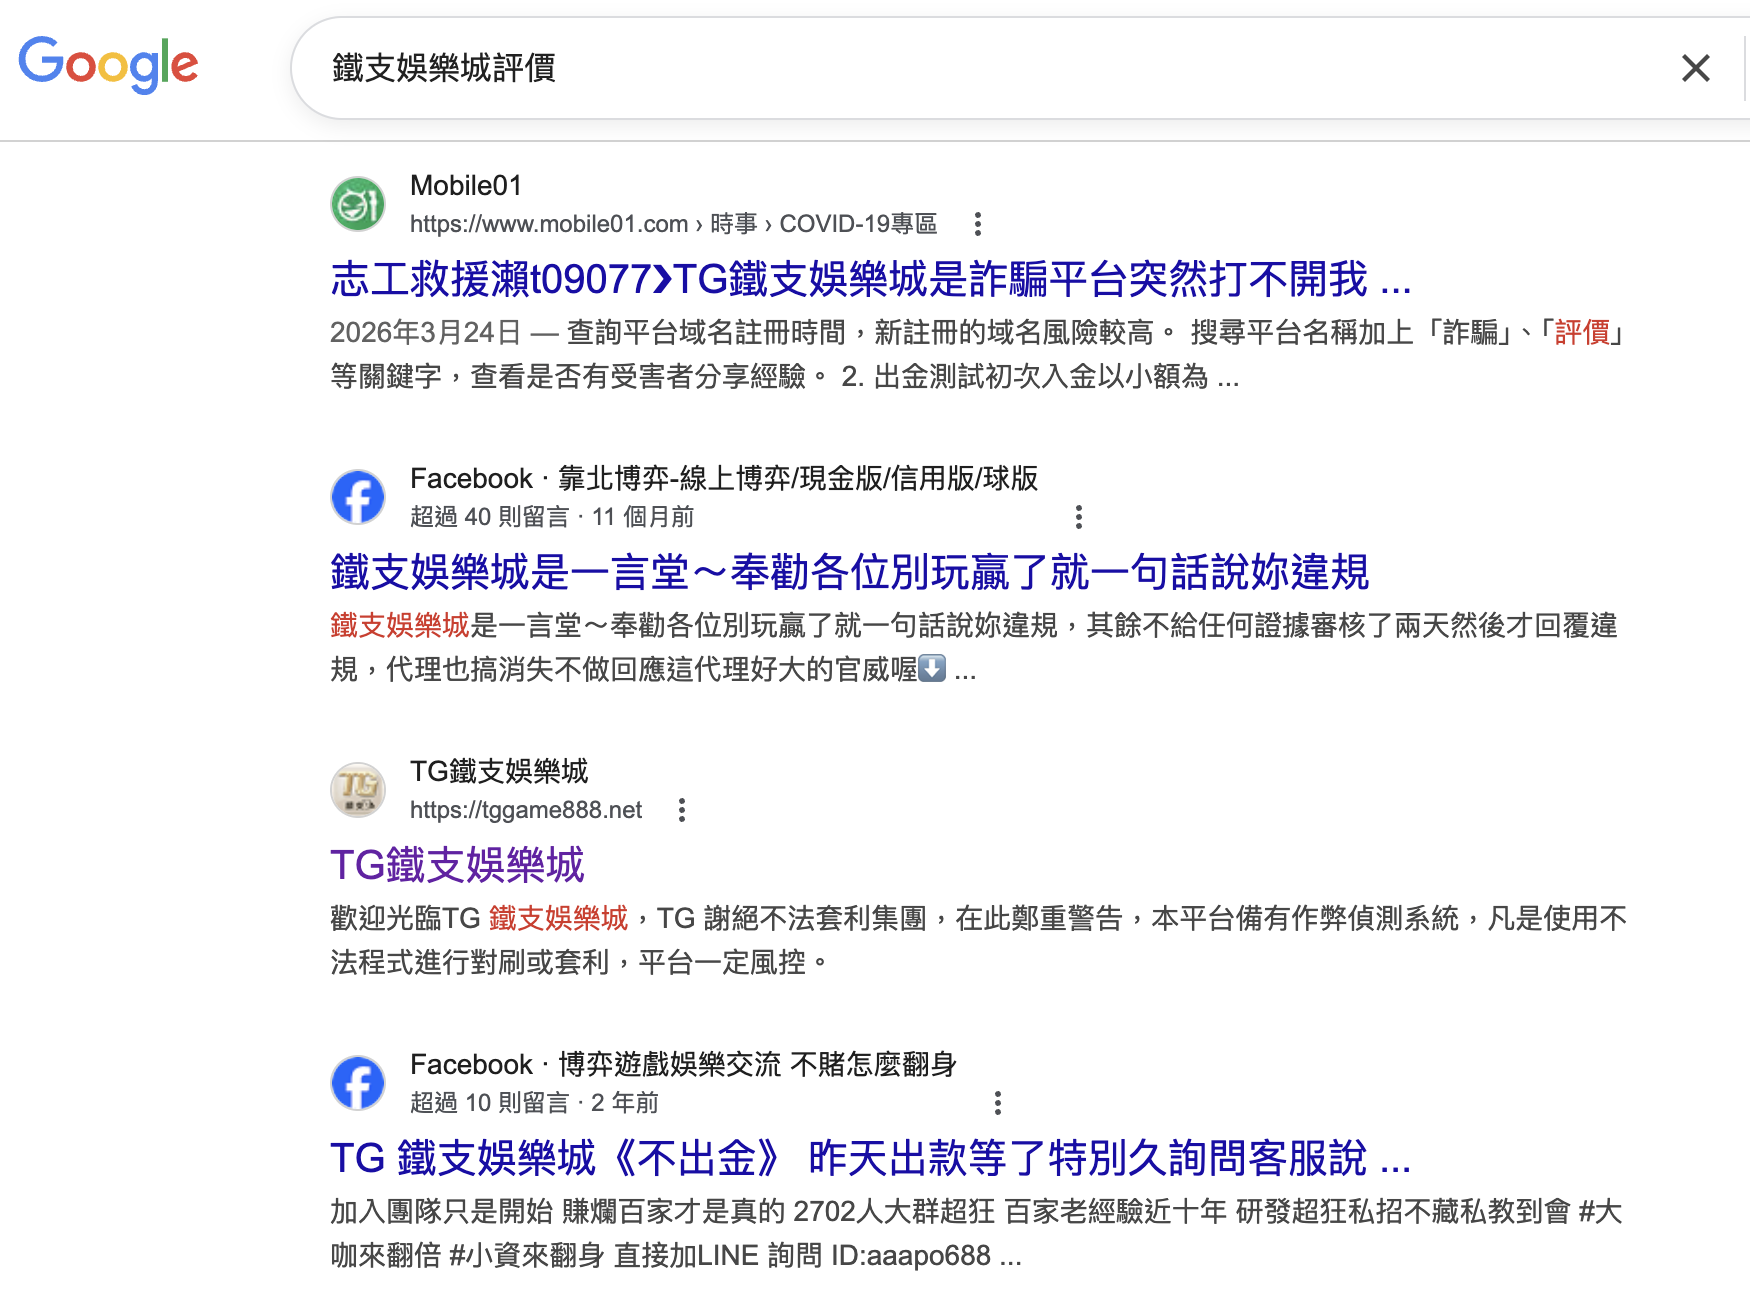Screen dimensions: 1750x1298
Task: Open more options for the 博弈遊戲娛樂交流 result
Action: tap(998, 1103)
